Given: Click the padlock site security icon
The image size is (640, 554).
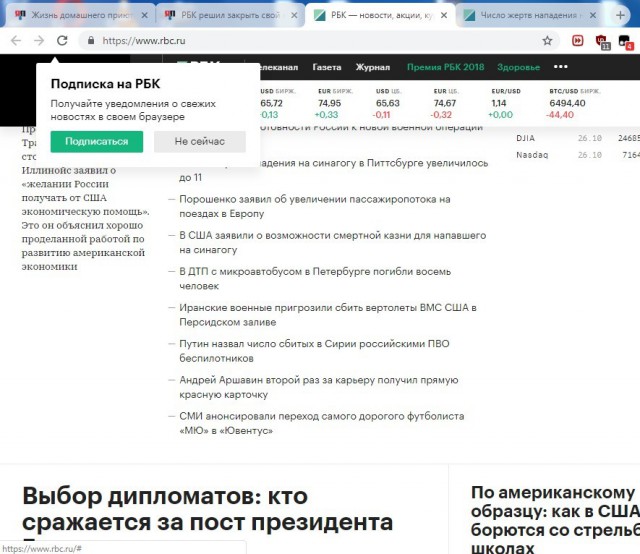Looking at the screenshot, I should [91, 40].
